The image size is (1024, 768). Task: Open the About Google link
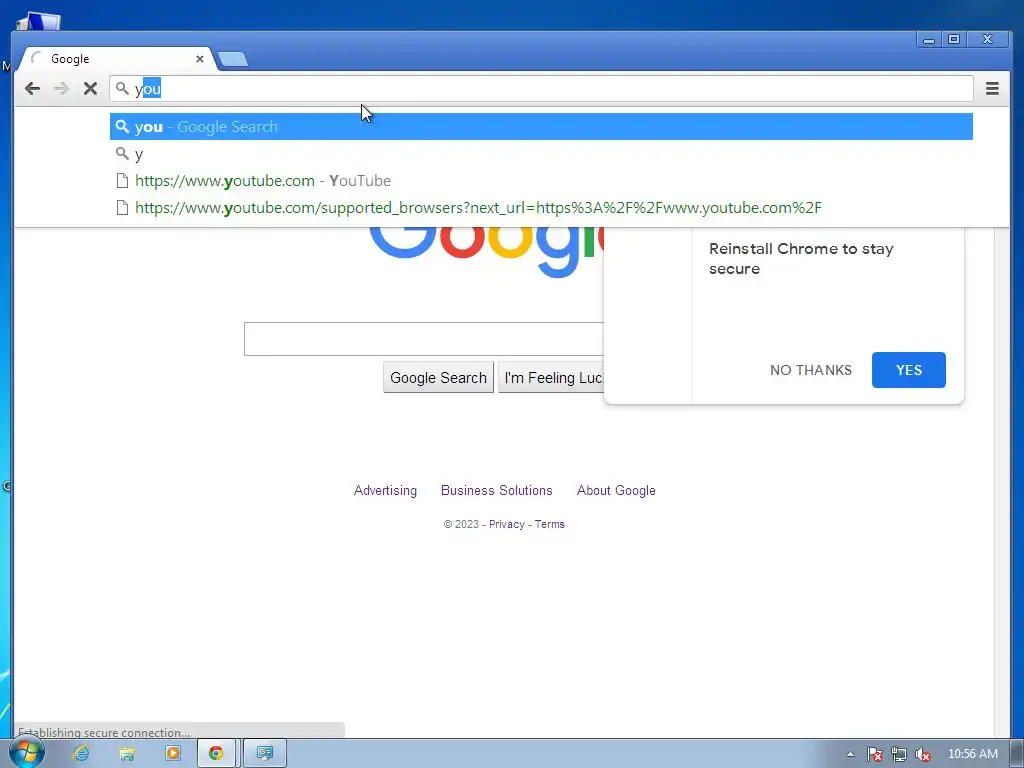pos(616,490)
